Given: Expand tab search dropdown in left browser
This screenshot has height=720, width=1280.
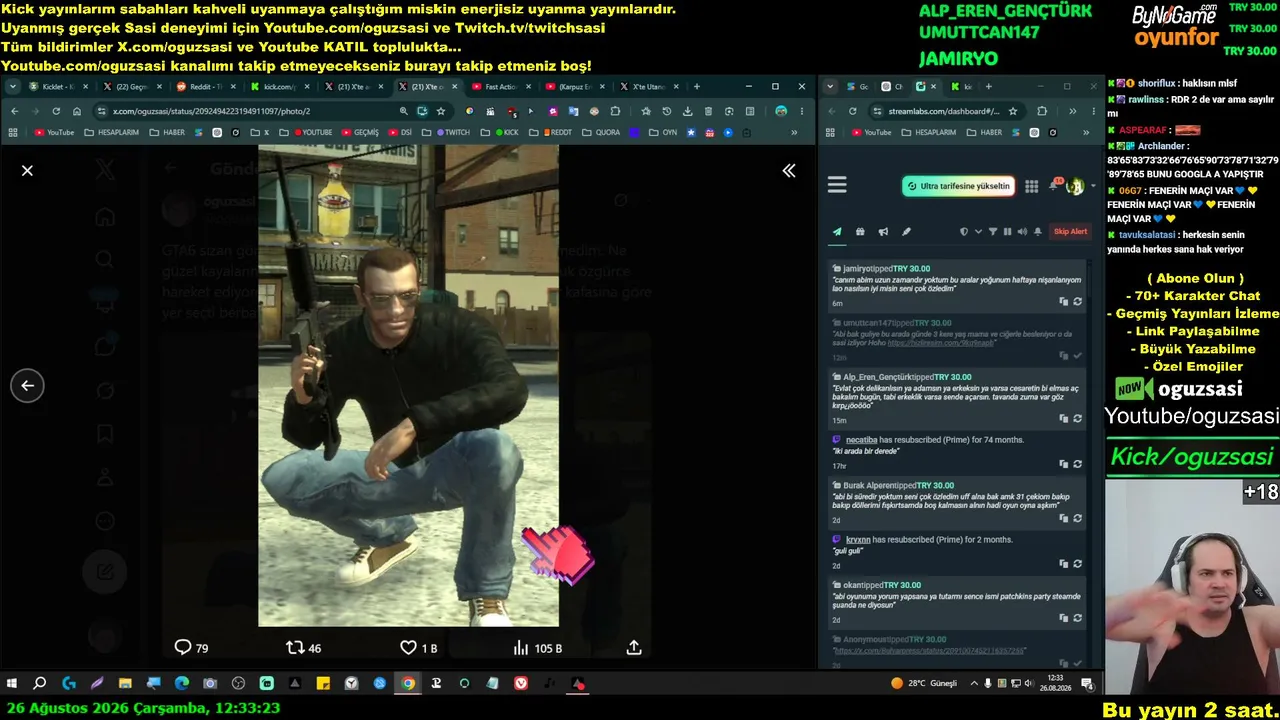Looking at the screenshot, I should click(x=13, y=87).
